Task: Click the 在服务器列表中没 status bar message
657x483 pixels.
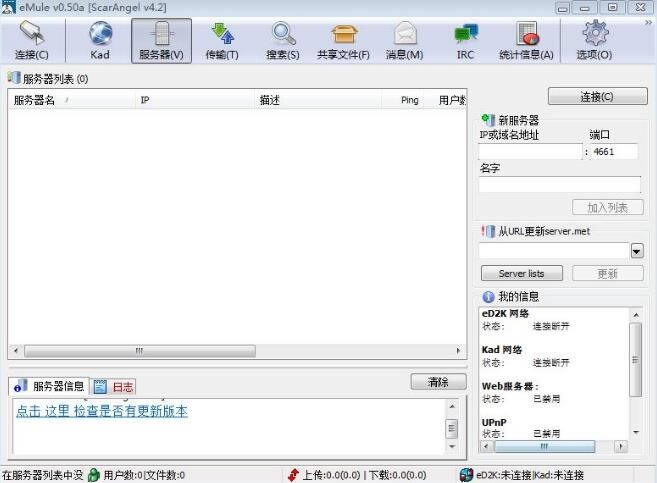Action: click(43, 475)
